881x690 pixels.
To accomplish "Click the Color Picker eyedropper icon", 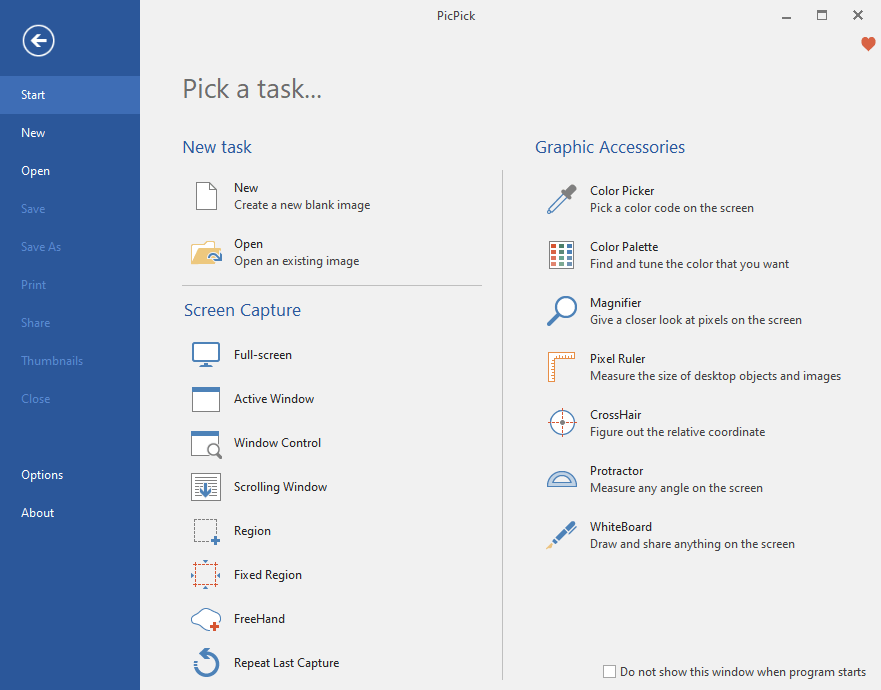I will (561, 199).
